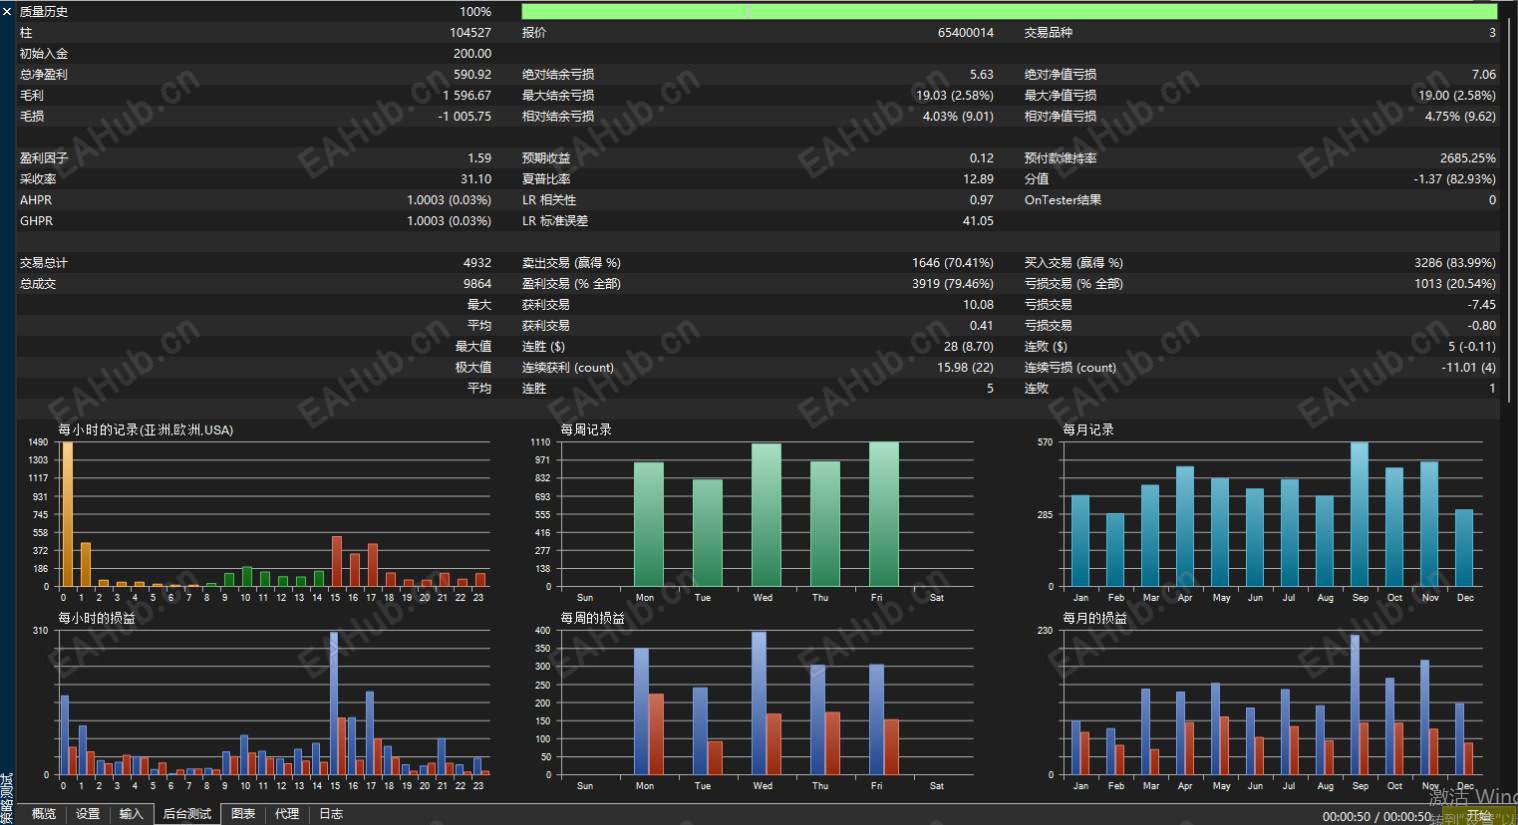Go to the 输入 tab

point(131,814)
